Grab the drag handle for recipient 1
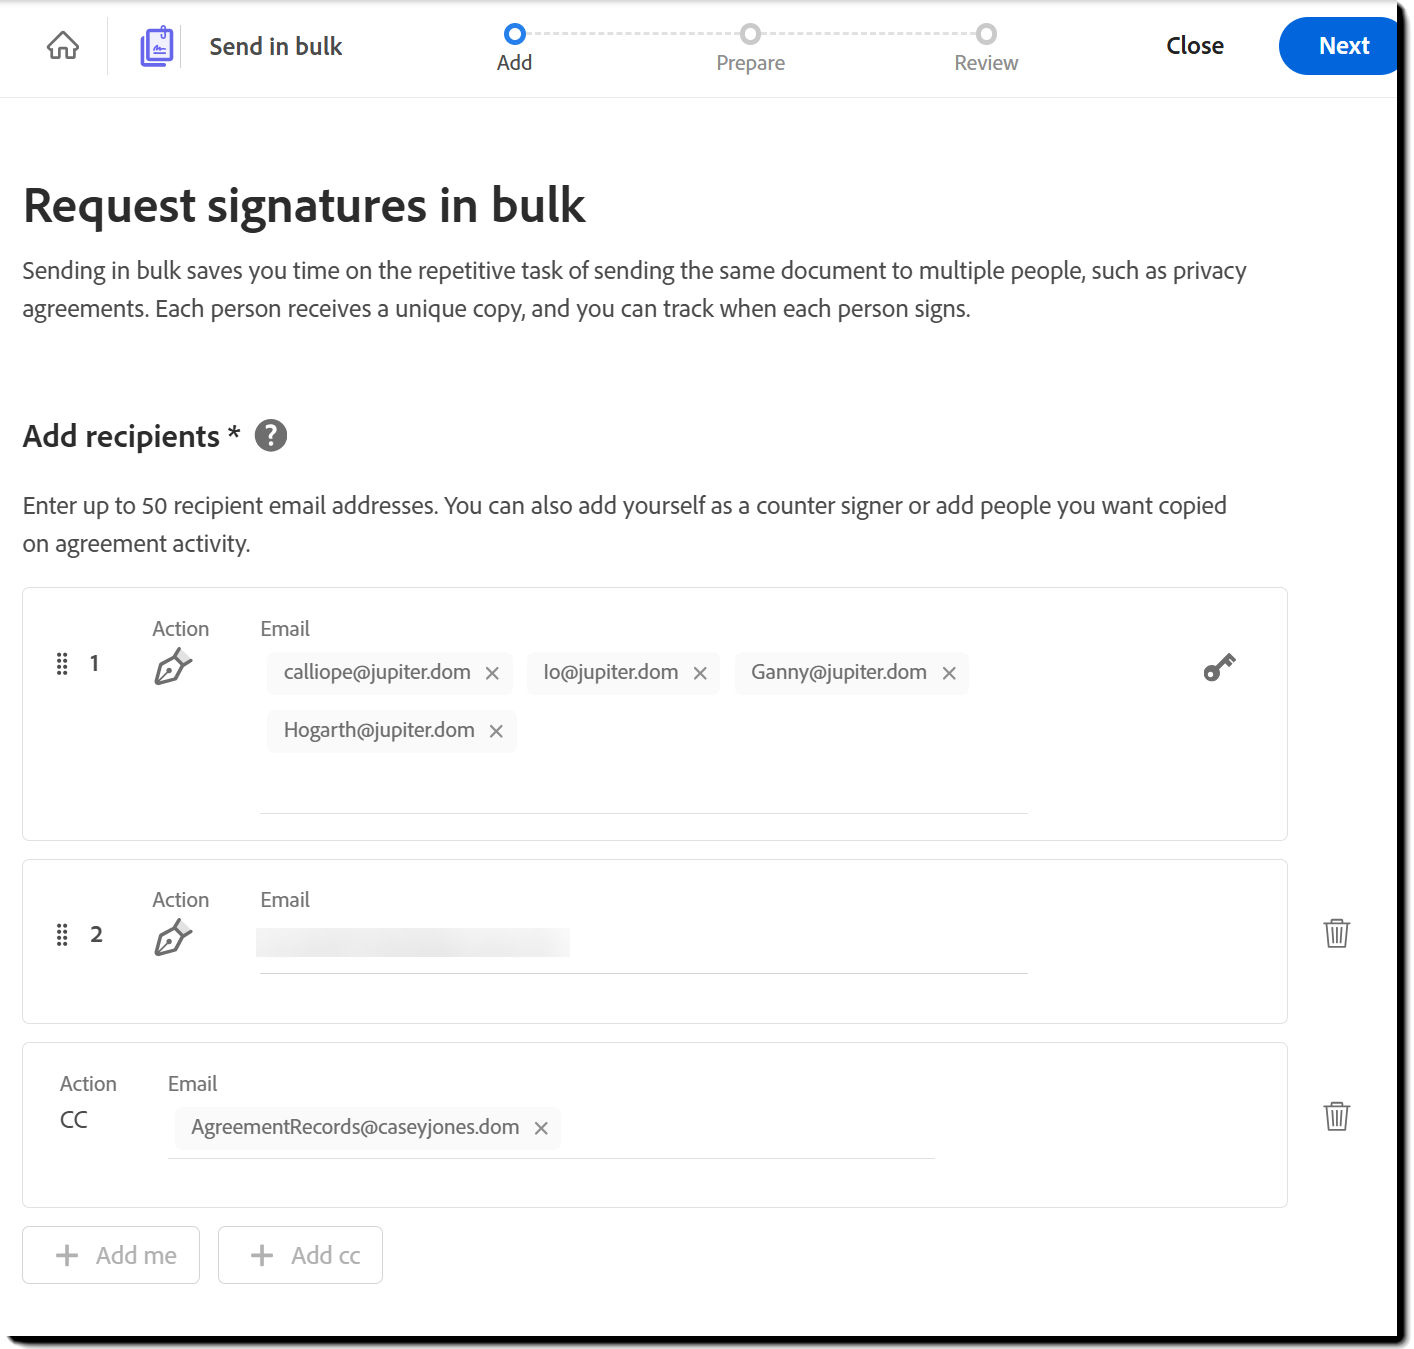The width and height of the screenshot is (1414, 1349). [x=61, y=663]
